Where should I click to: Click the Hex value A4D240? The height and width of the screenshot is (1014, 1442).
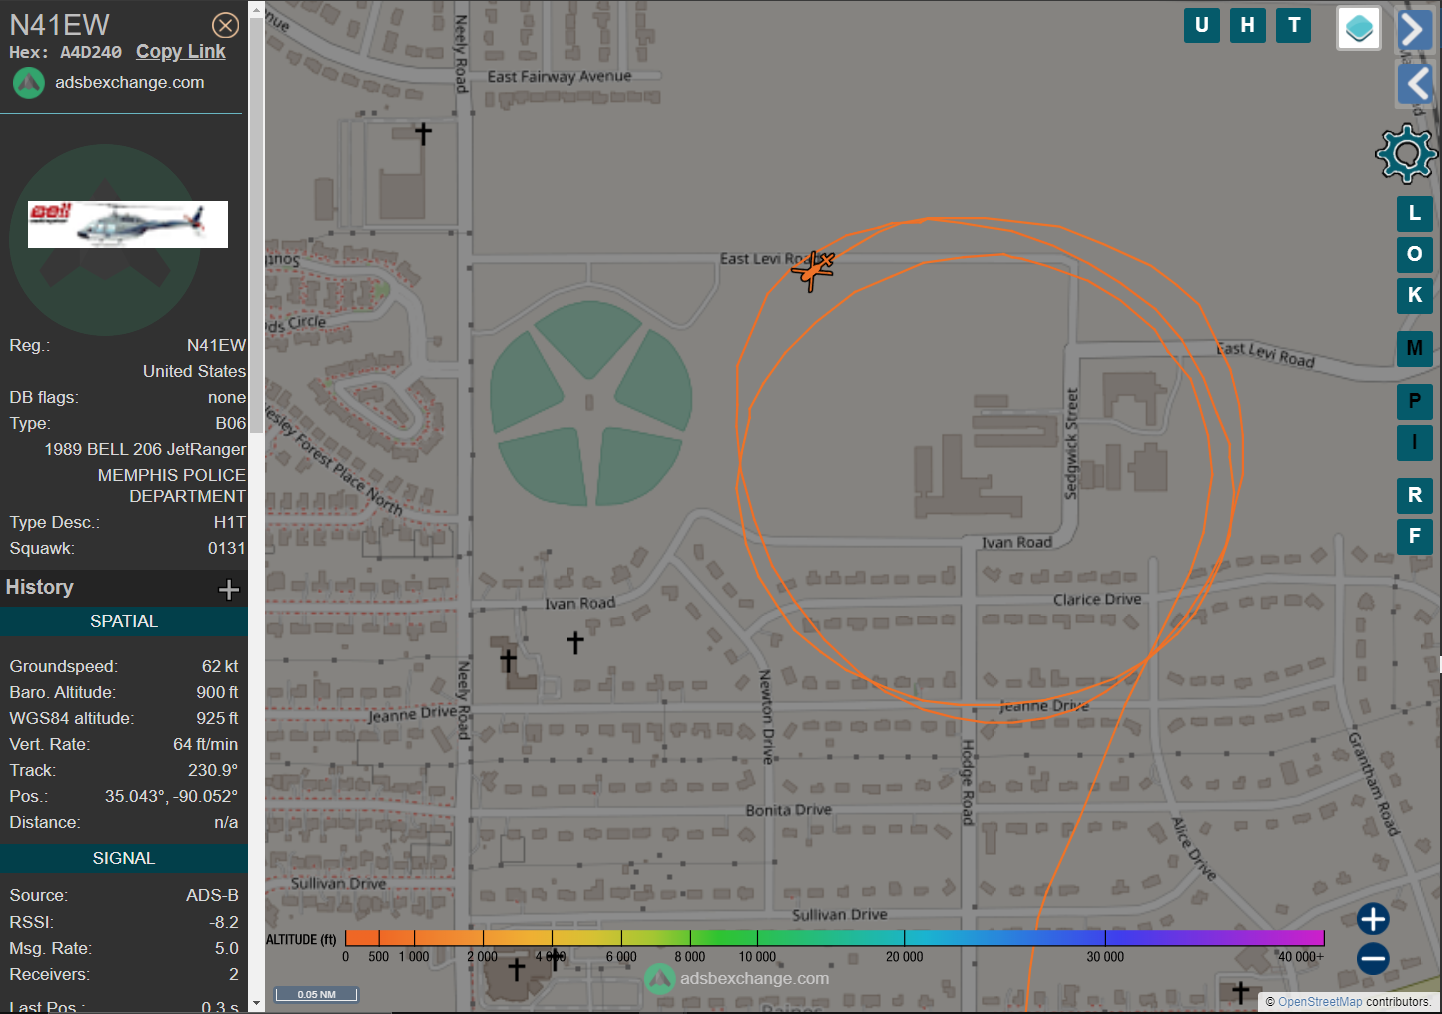point(91,53)
